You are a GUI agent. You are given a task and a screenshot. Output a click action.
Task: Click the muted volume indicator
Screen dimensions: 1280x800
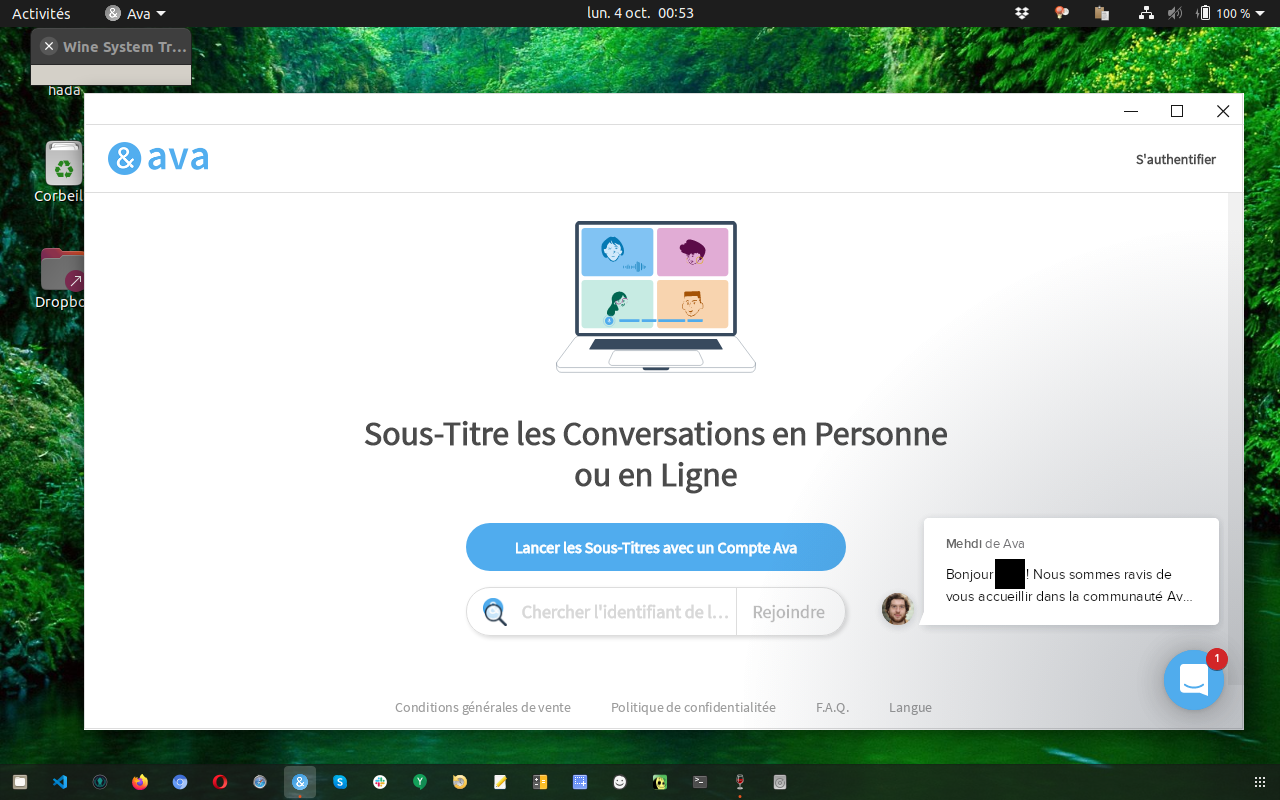coord(1175,13)
